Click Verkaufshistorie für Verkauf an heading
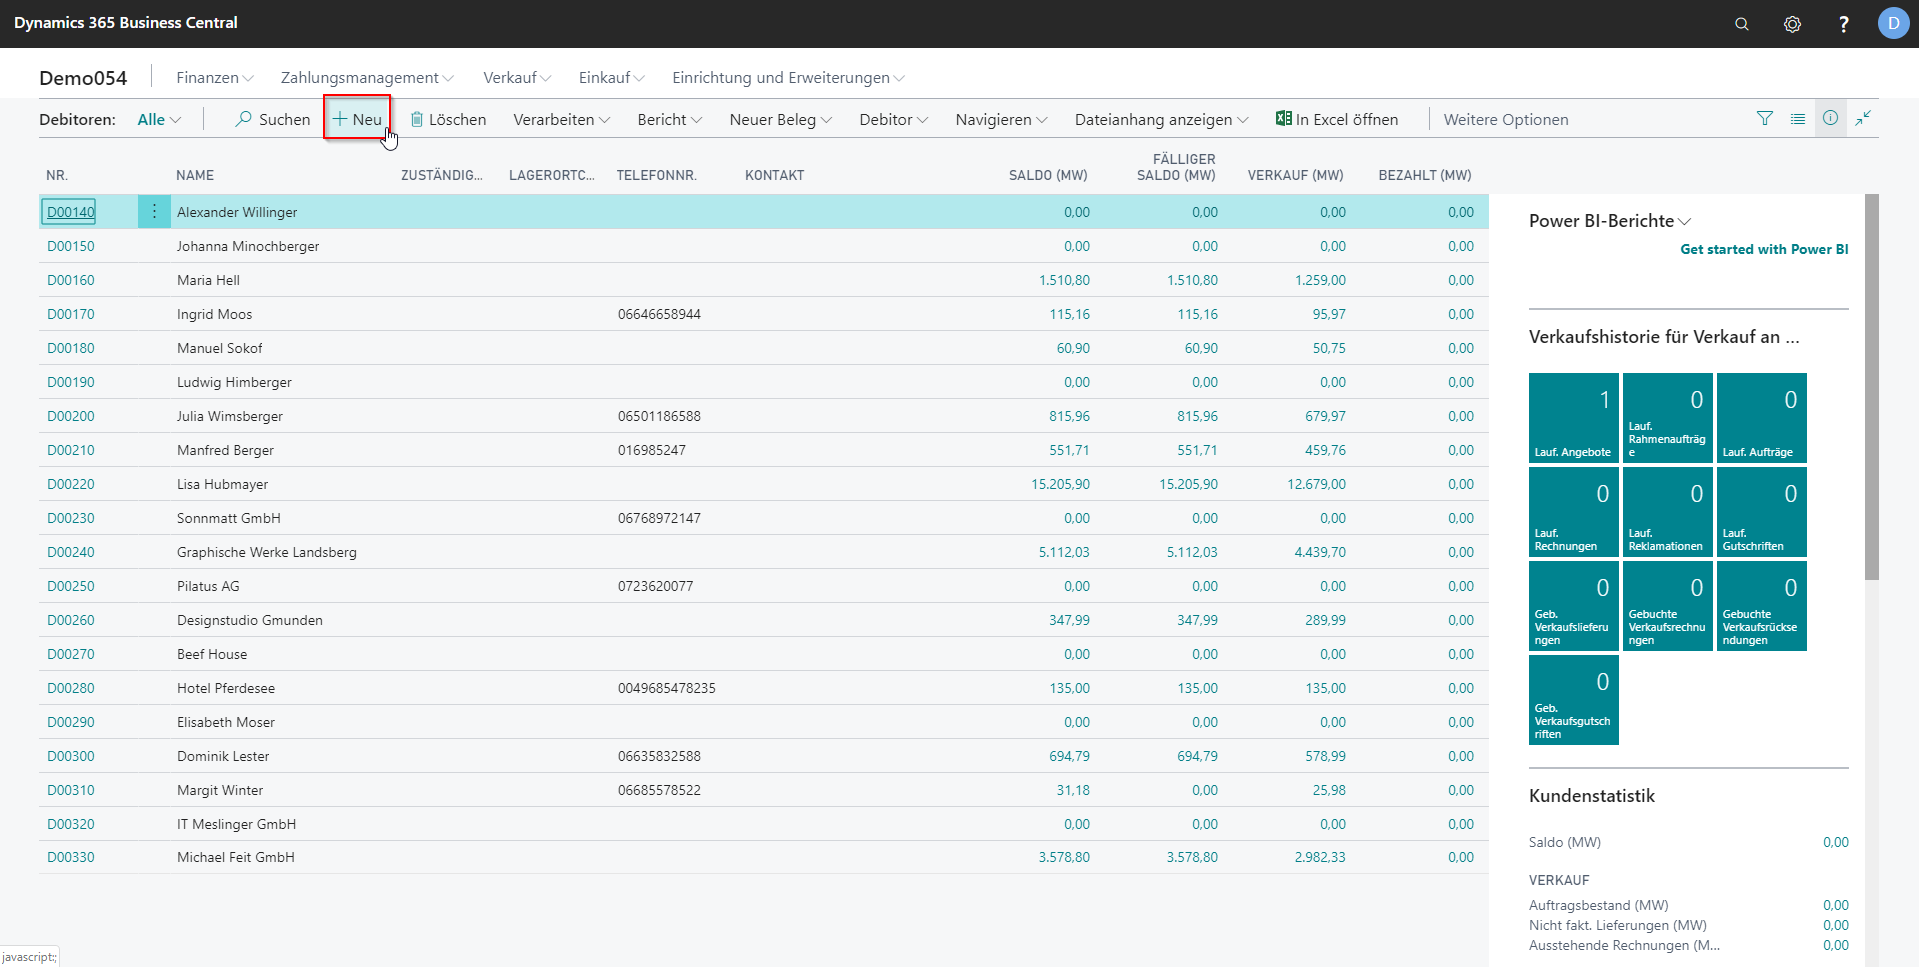 pos(1664,337)
